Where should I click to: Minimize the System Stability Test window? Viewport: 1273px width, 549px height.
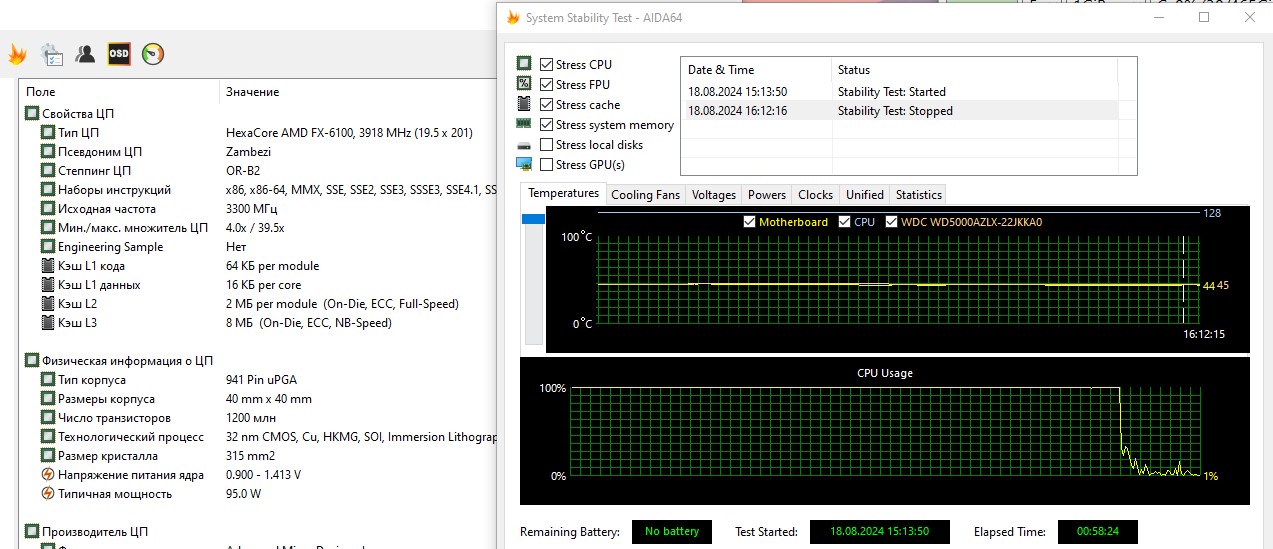click(x=1159, y=17)
